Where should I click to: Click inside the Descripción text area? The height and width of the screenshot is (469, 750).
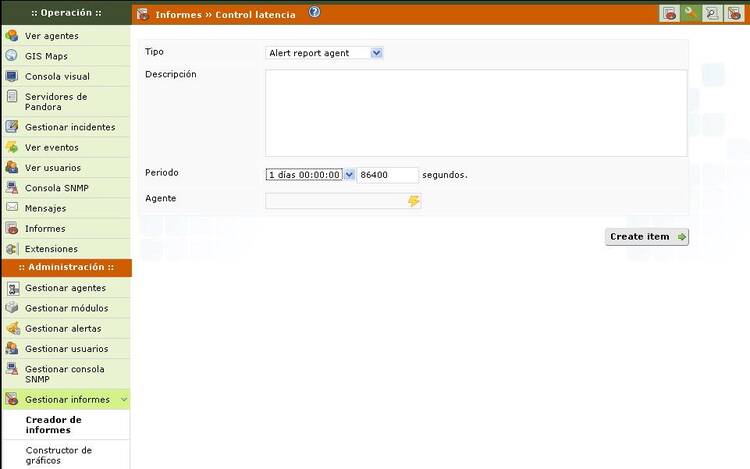coord(475,112)
